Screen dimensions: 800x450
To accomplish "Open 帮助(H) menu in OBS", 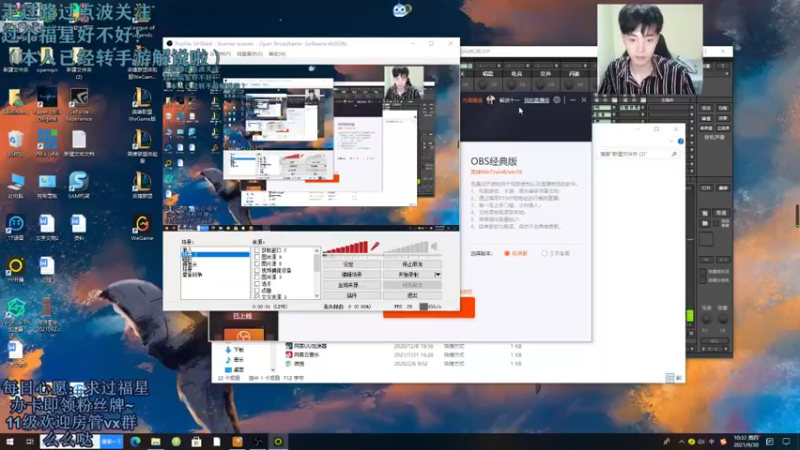I will 277,54.
